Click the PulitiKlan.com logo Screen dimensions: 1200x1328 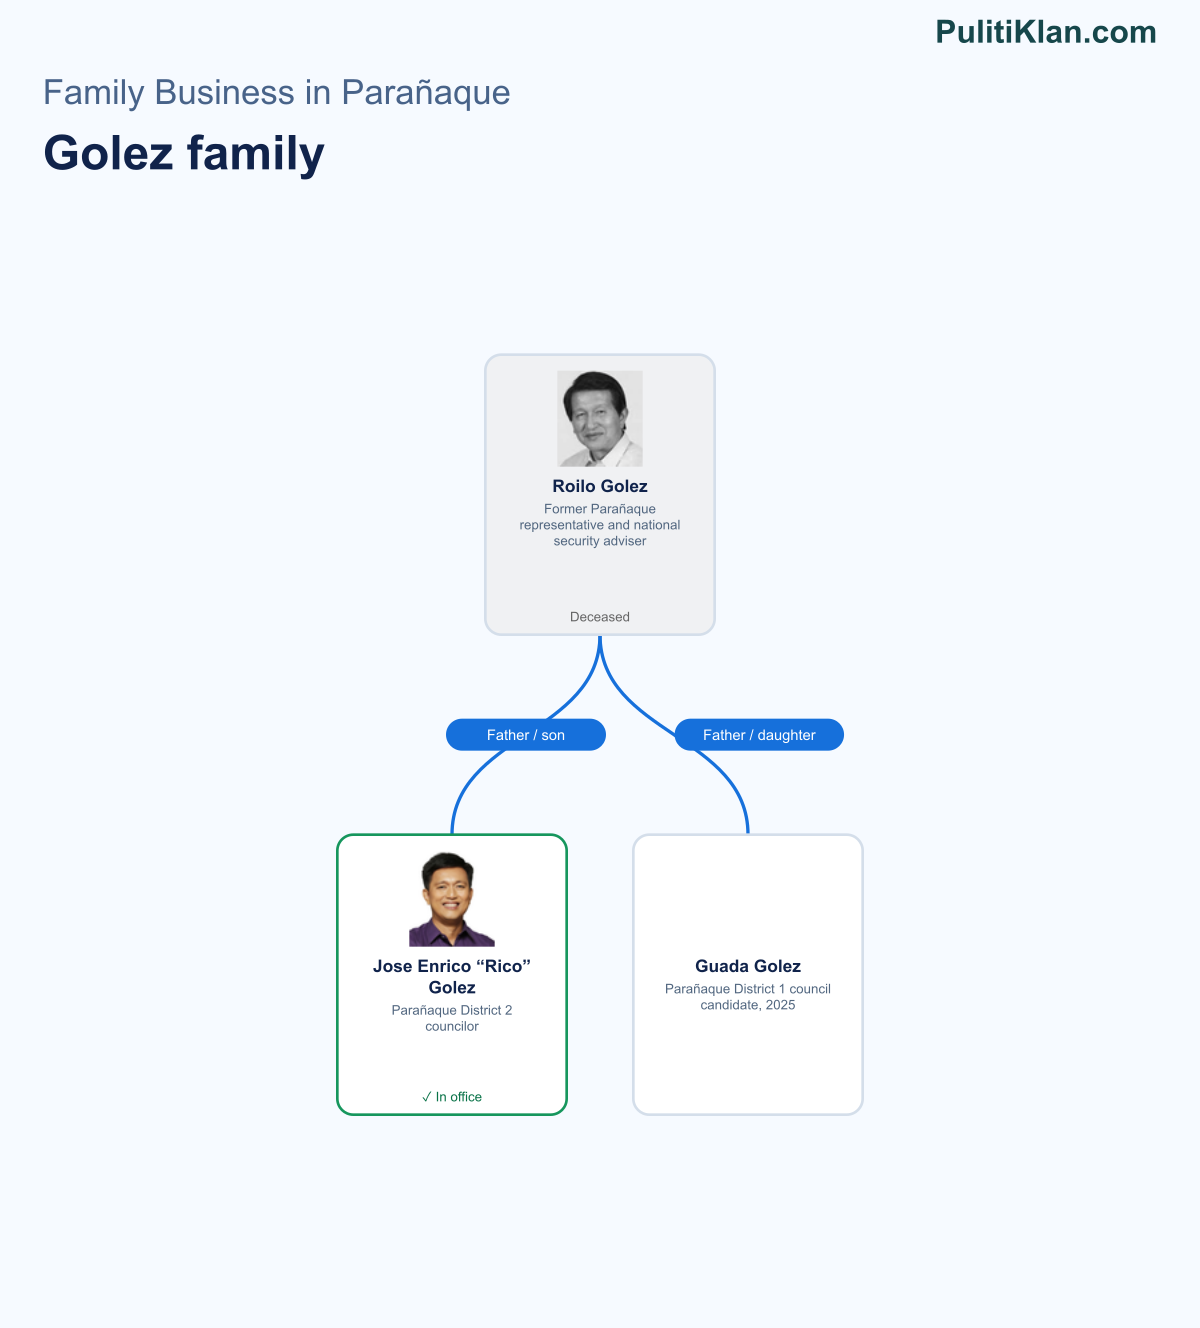(x=1046, y=32)
